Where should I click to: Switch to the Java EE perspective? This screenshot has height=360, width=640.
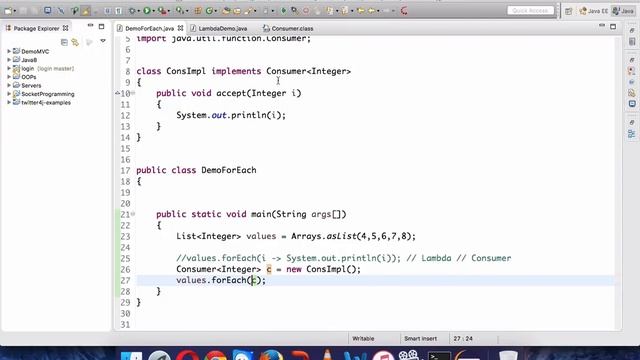593,11
